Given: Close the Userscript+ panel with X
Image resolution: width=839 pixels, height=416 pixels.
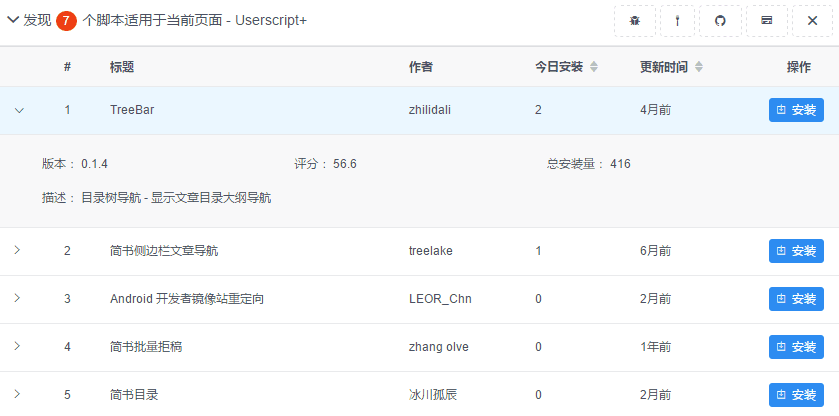Looking at the screenshot, I should pyautogui.click(x=812, y=20).
